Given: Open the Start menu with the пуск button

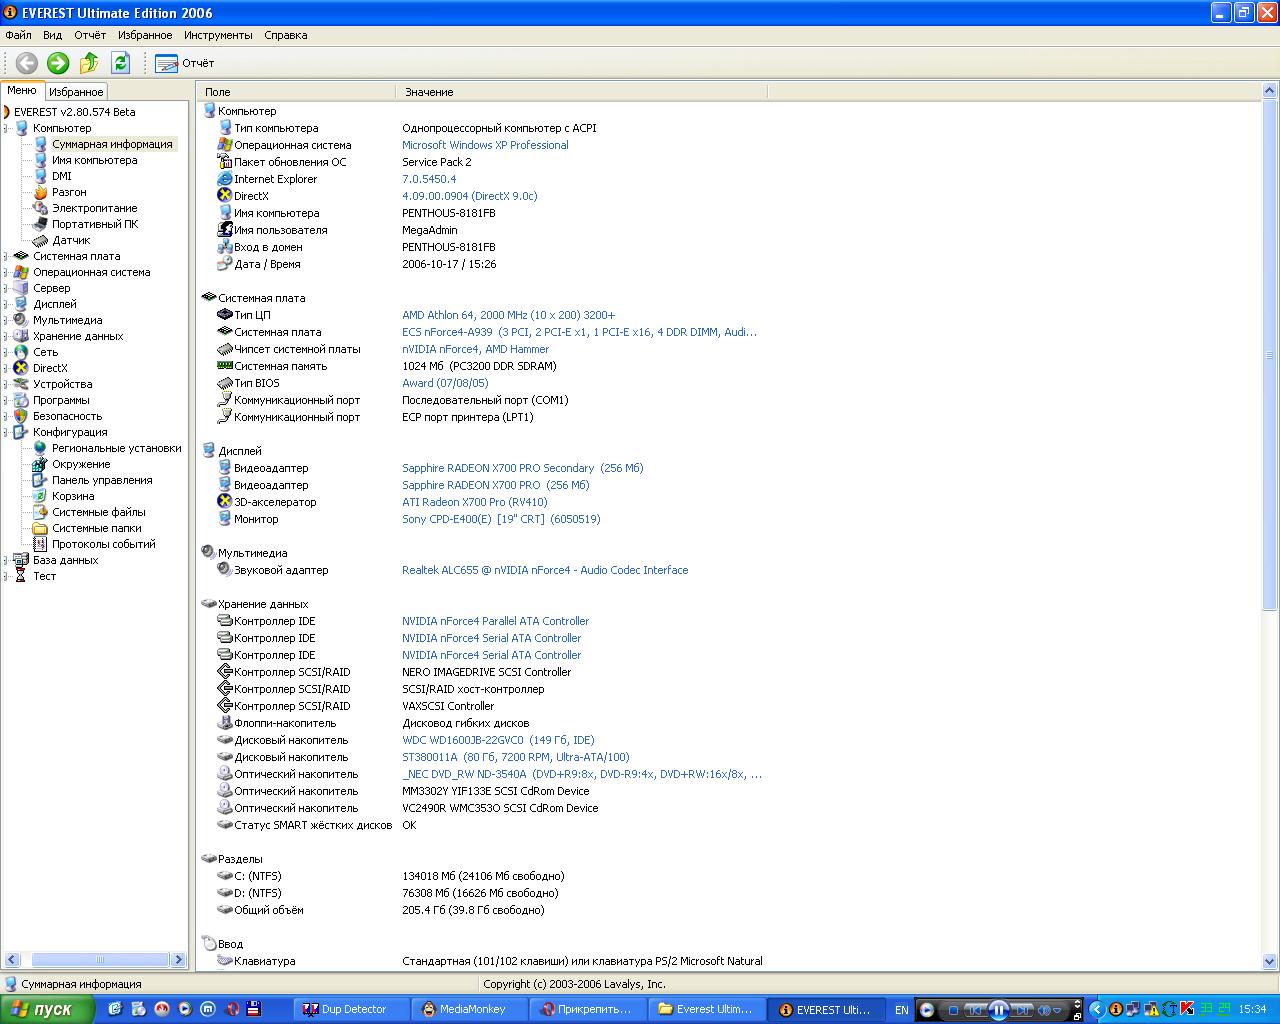Looking at the screenshot, I should pos(47,1009).
